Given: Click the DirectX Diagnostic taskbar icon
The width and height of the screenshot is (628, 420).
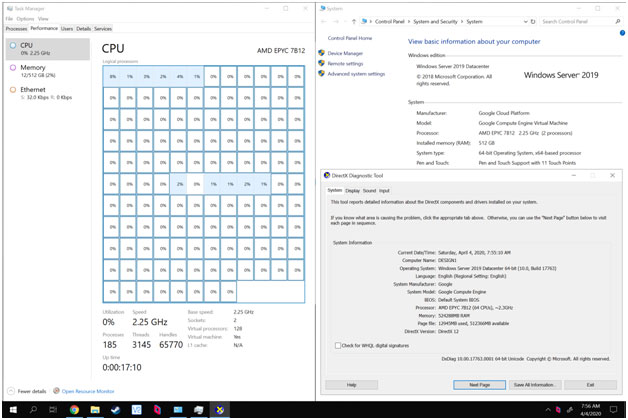Looking at the screenshot, I should point(219,410).
